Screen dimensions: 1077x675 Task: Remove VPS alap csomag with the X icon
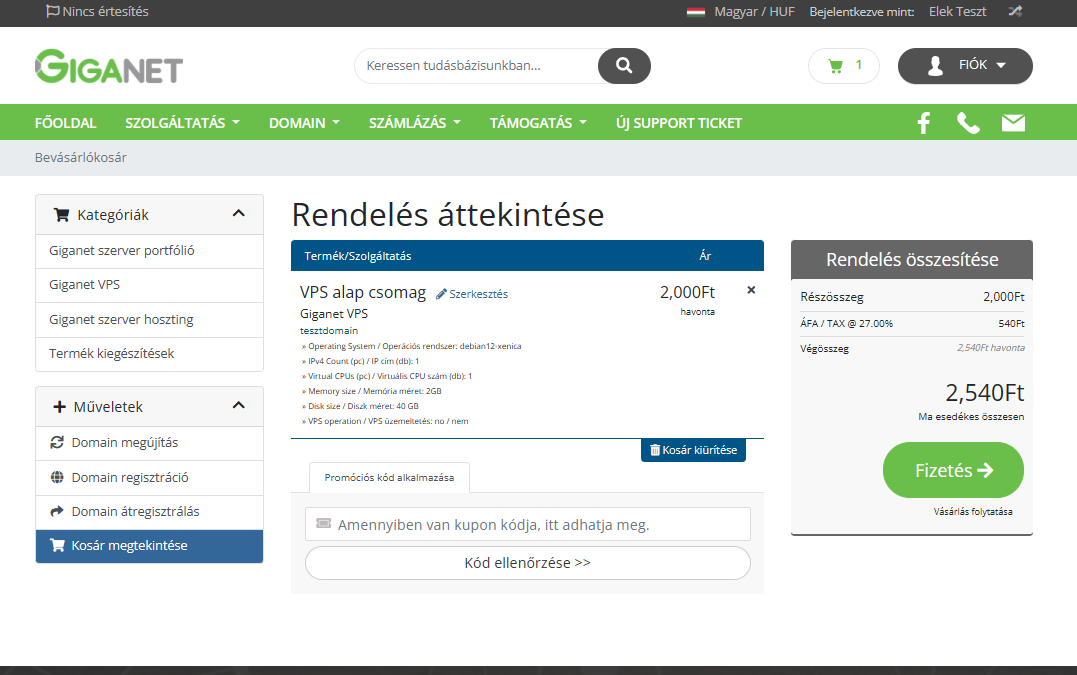click(x=751, y=290)
